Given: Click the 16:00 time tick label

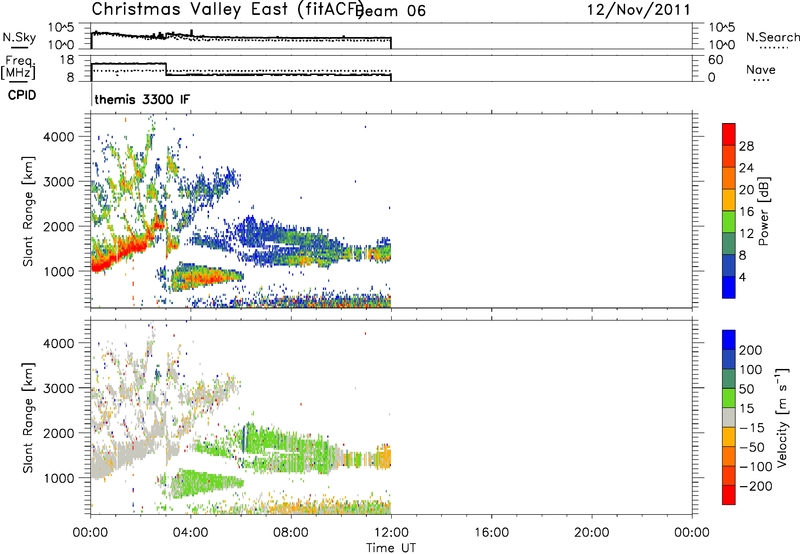Looking at the screenshot, I should click(491, 533).
